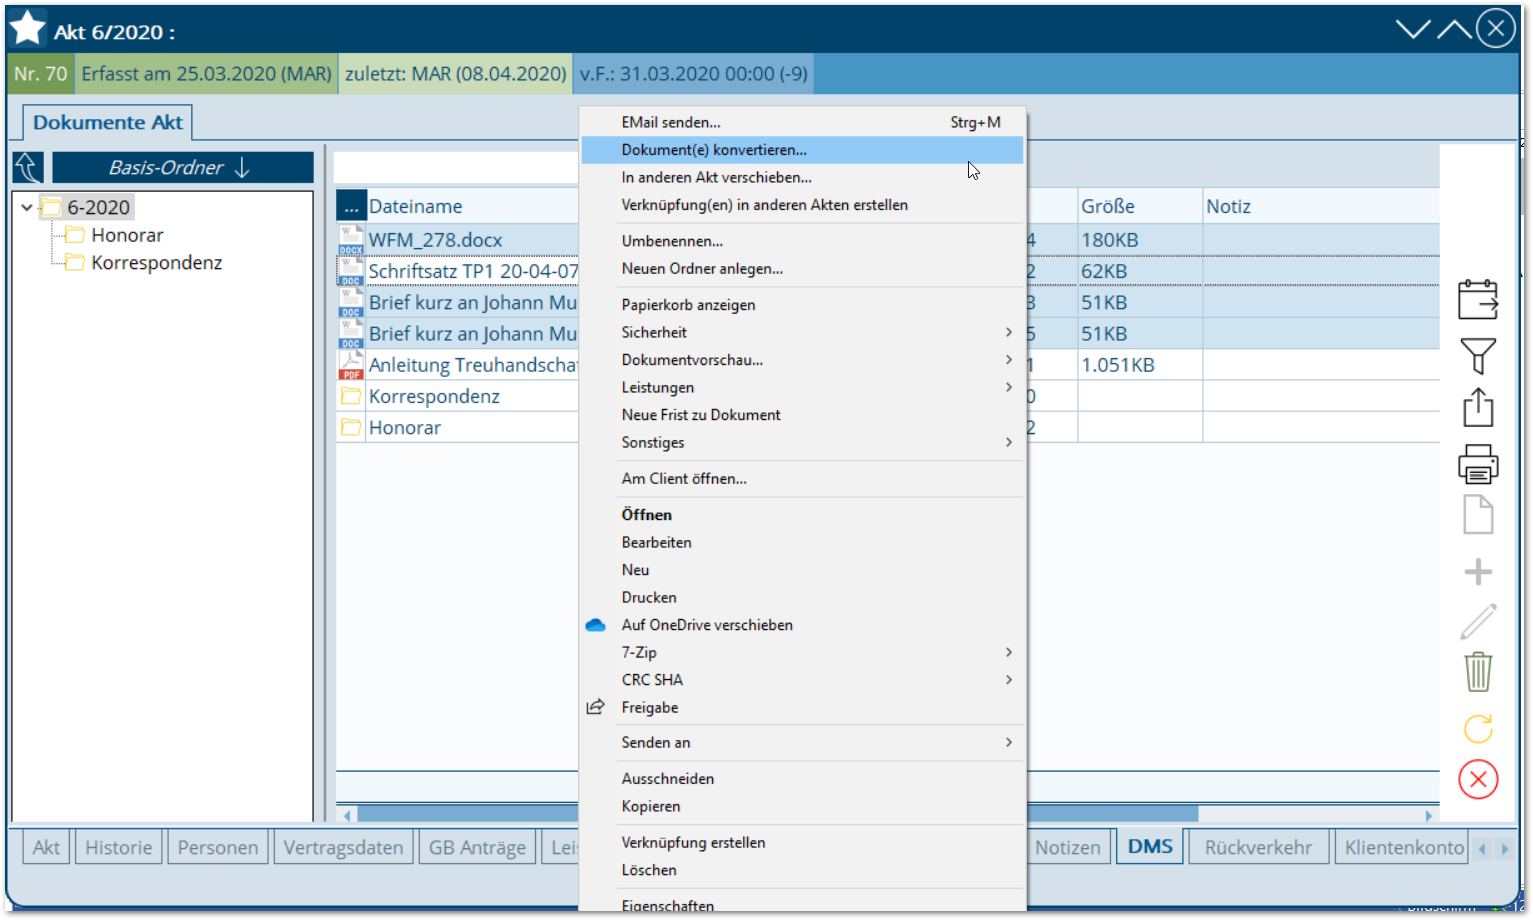Expand the Sonstiges submenu

1008,442
